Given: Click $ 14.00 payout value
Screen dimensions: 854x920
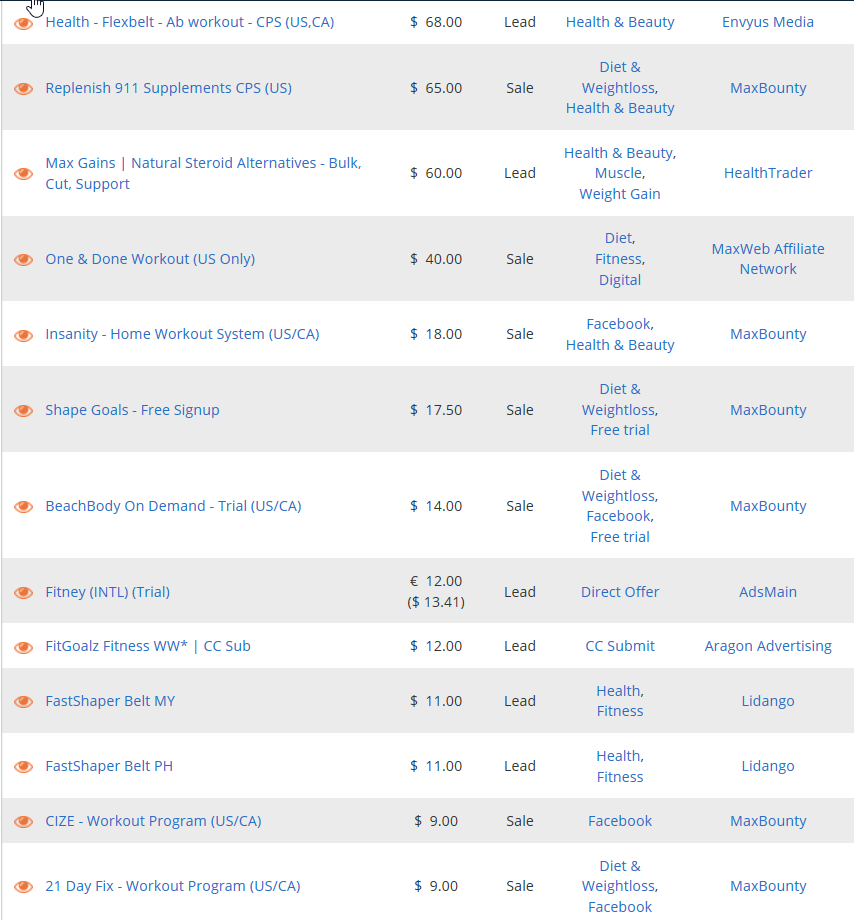Looking at the screenshot, I should tap(436, 506).
